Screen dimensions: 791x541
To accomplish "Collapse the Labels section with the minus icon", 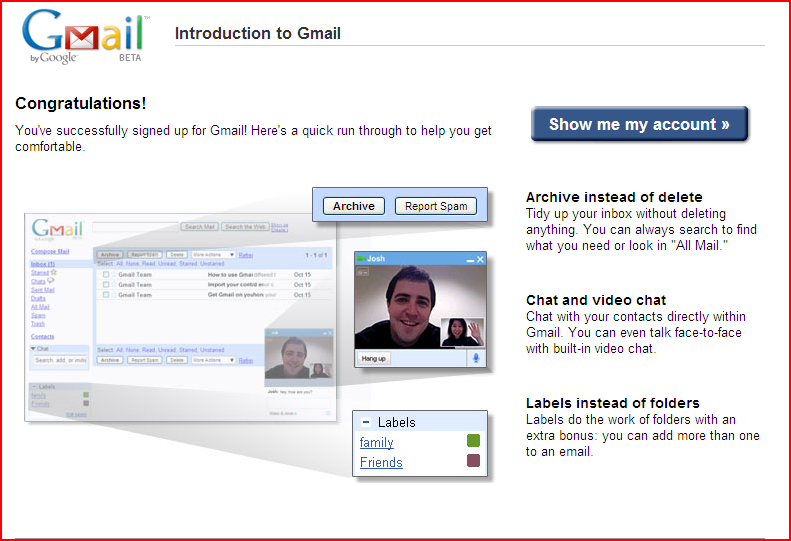I will 366,422.
